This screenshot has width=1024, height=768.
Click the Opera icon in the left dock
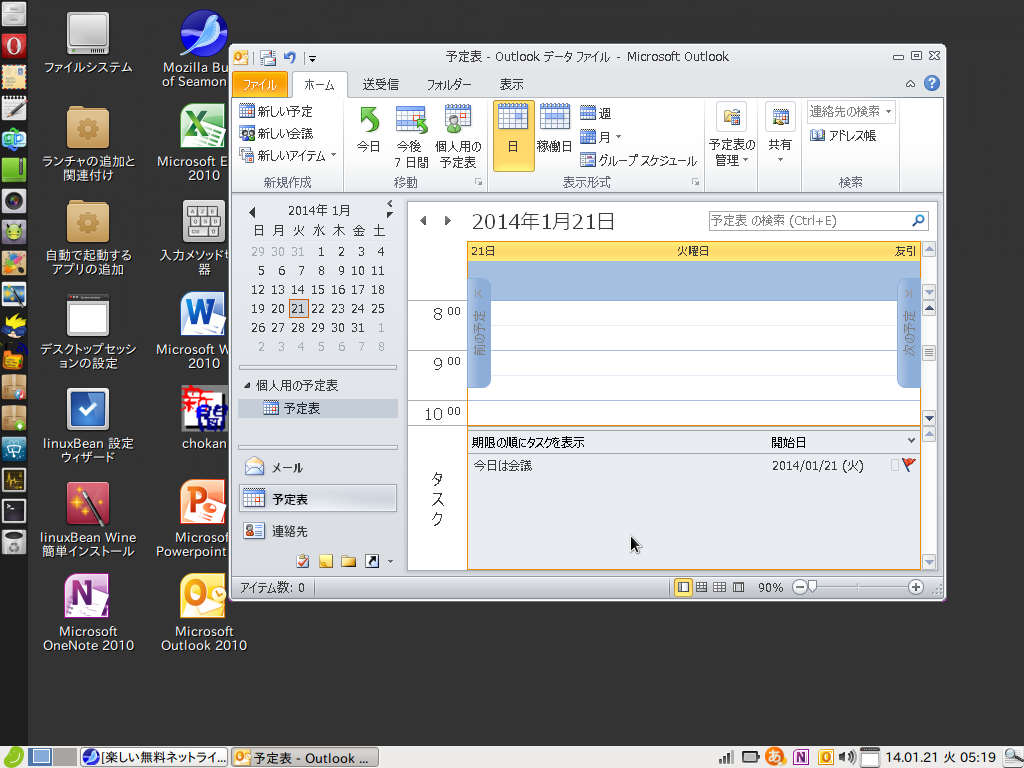tap(14, 46)
